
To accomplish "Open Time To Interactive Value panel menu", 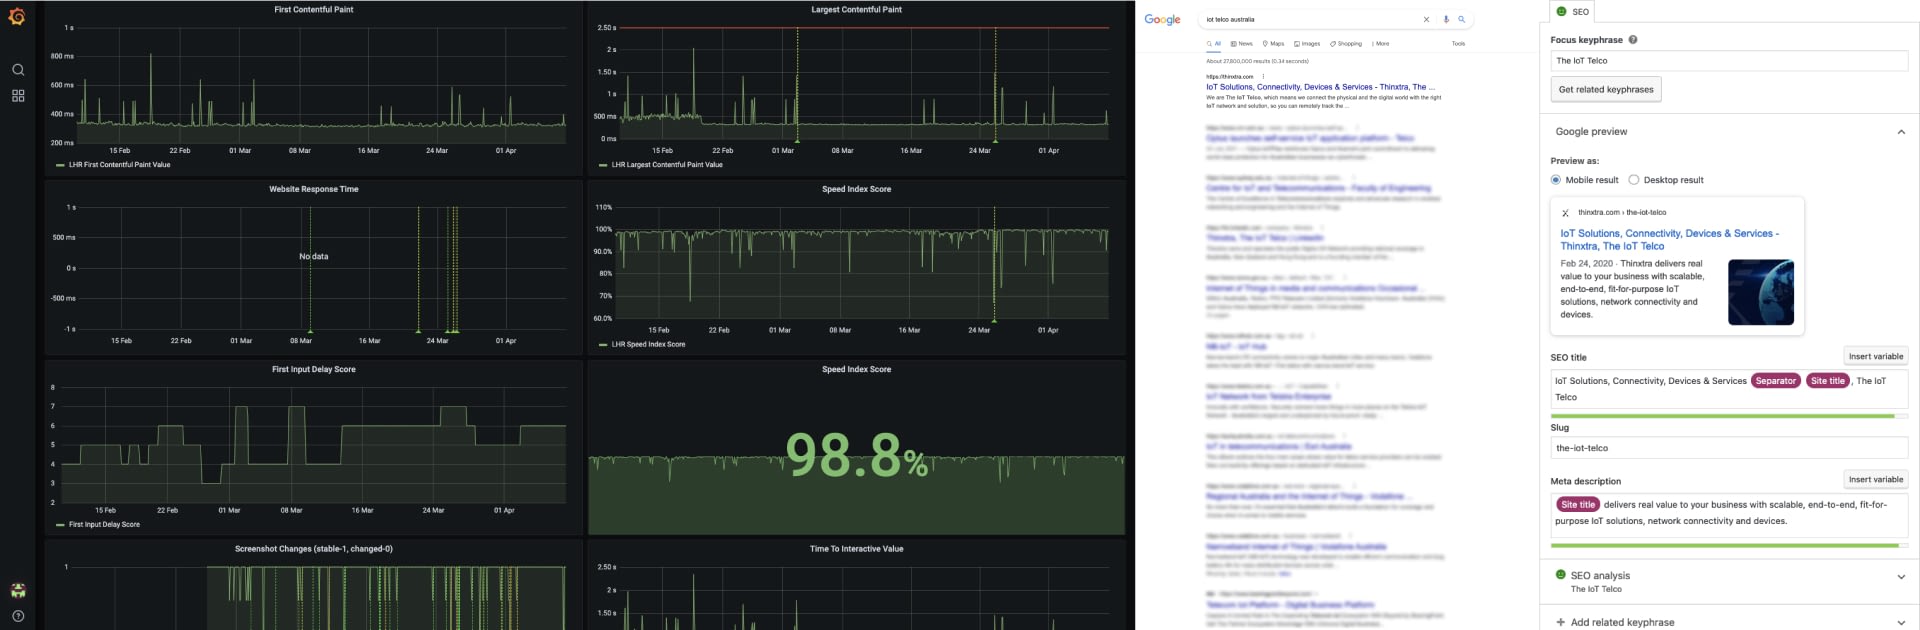I will click(856, 549).
